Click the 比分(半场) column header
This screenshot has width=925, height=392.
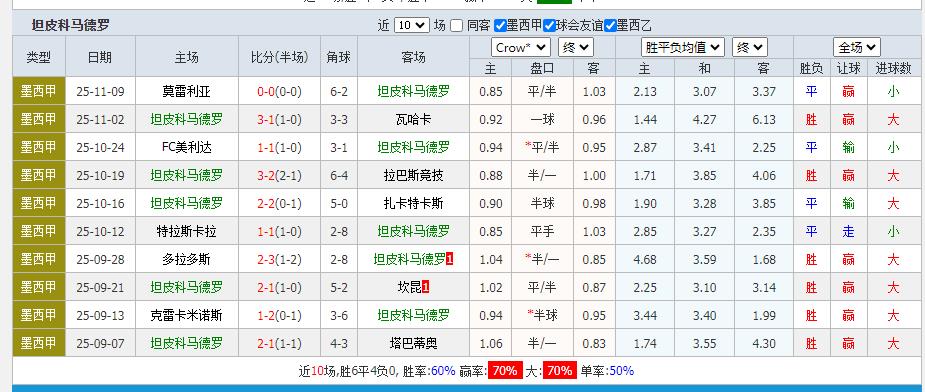pyautogui.click(x=280, y=57)
